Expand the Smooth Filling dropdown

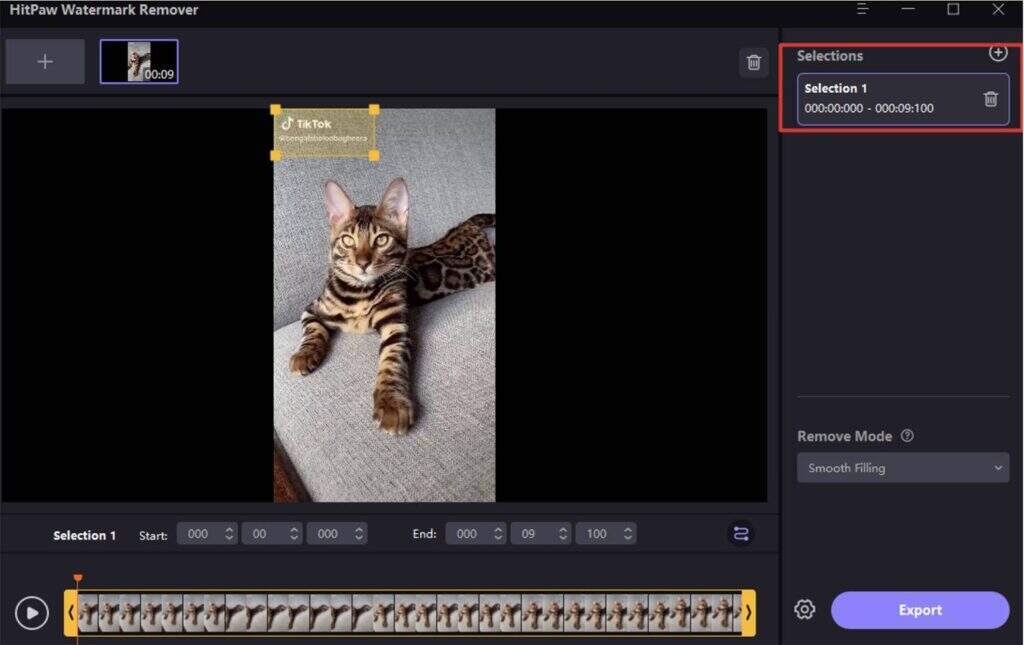pyautogui.click(x=902, y=468)
